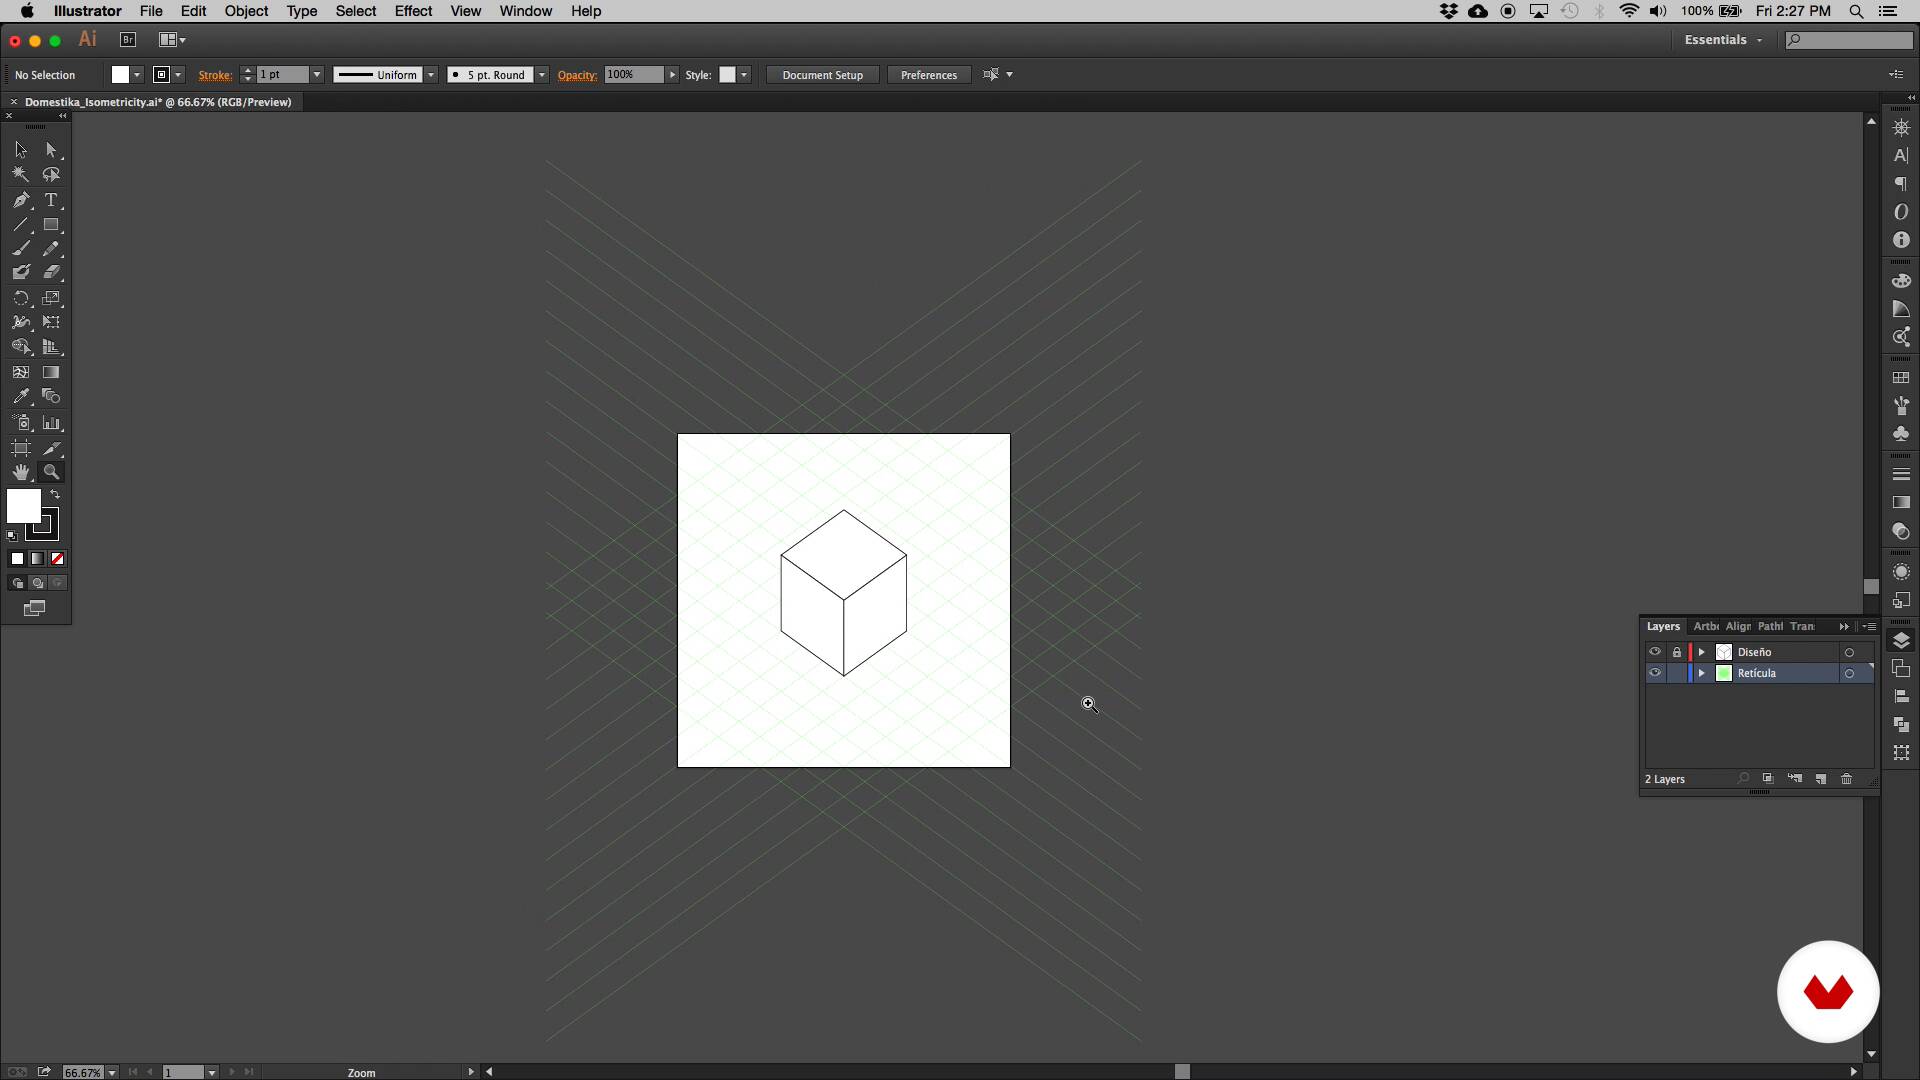The height and width of the screenshot is (1080, 1920).
Task: Select the Zoom tool in toolbox
Action: [x=51, y=472]
